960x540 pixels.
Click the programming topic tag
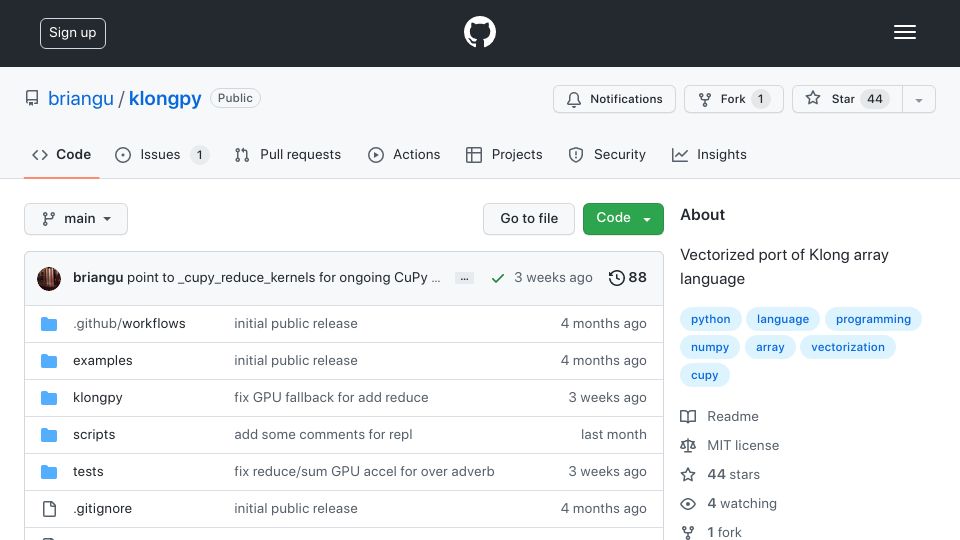pos(873,319)
